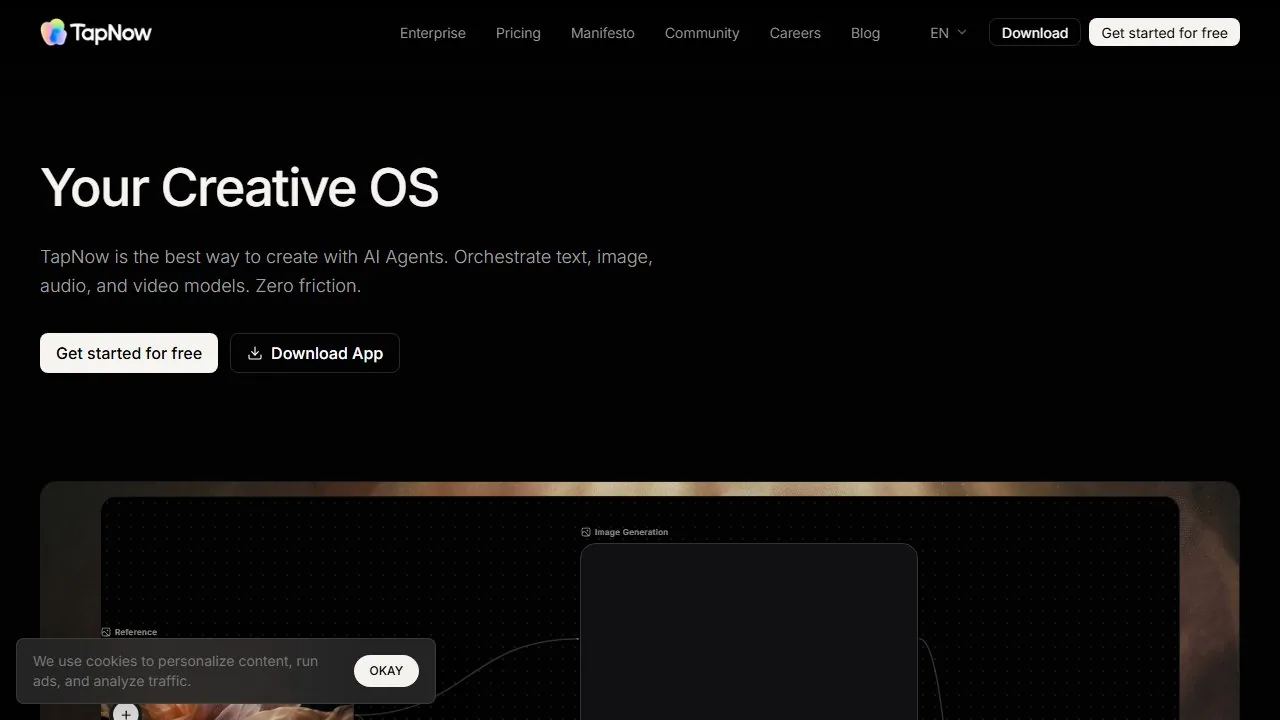This screenshot has width=1280, height=720.
Task: Click the Image Generation node canvas
Action: click(749, 632)
